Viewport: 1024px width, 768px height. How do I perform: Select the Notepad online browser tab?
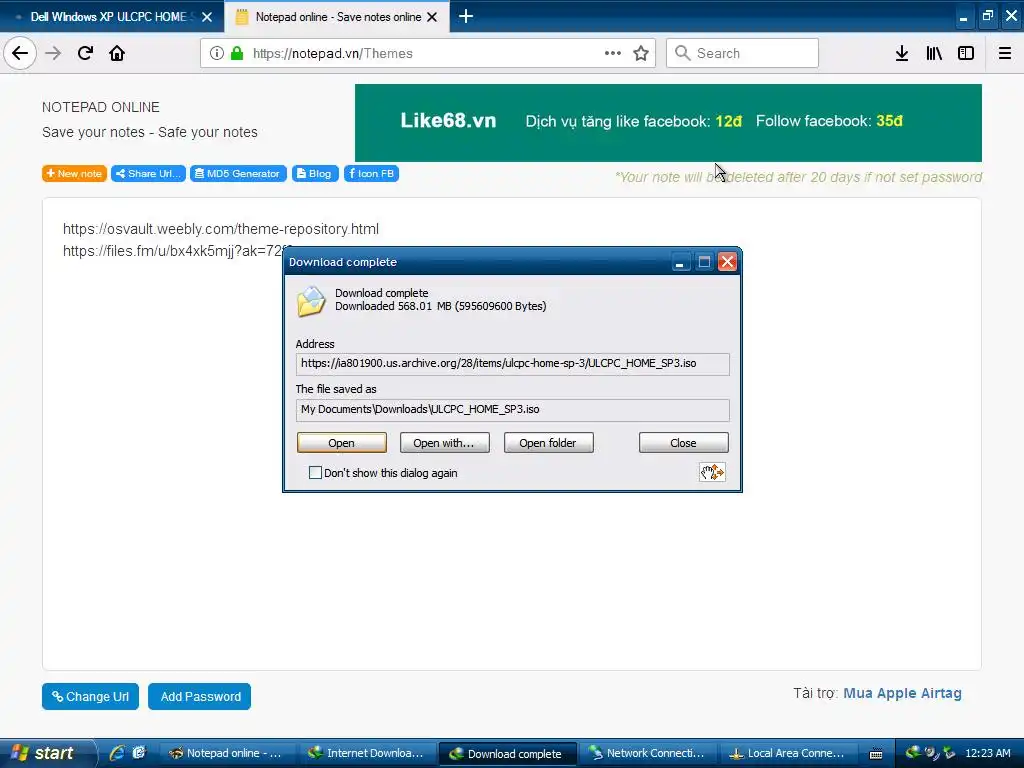(x=337, y=17)
